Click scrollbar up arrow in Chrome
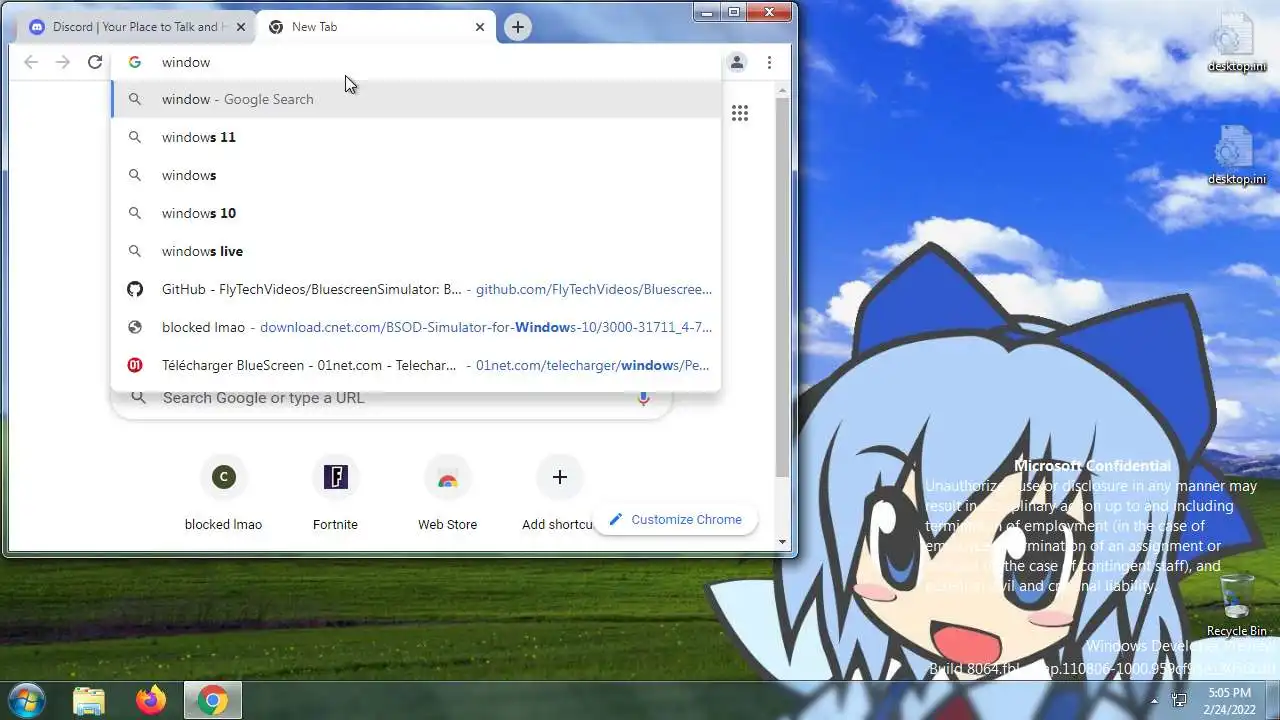The width and height of the screenshot is (1280, 720). (x=783, y=91)
